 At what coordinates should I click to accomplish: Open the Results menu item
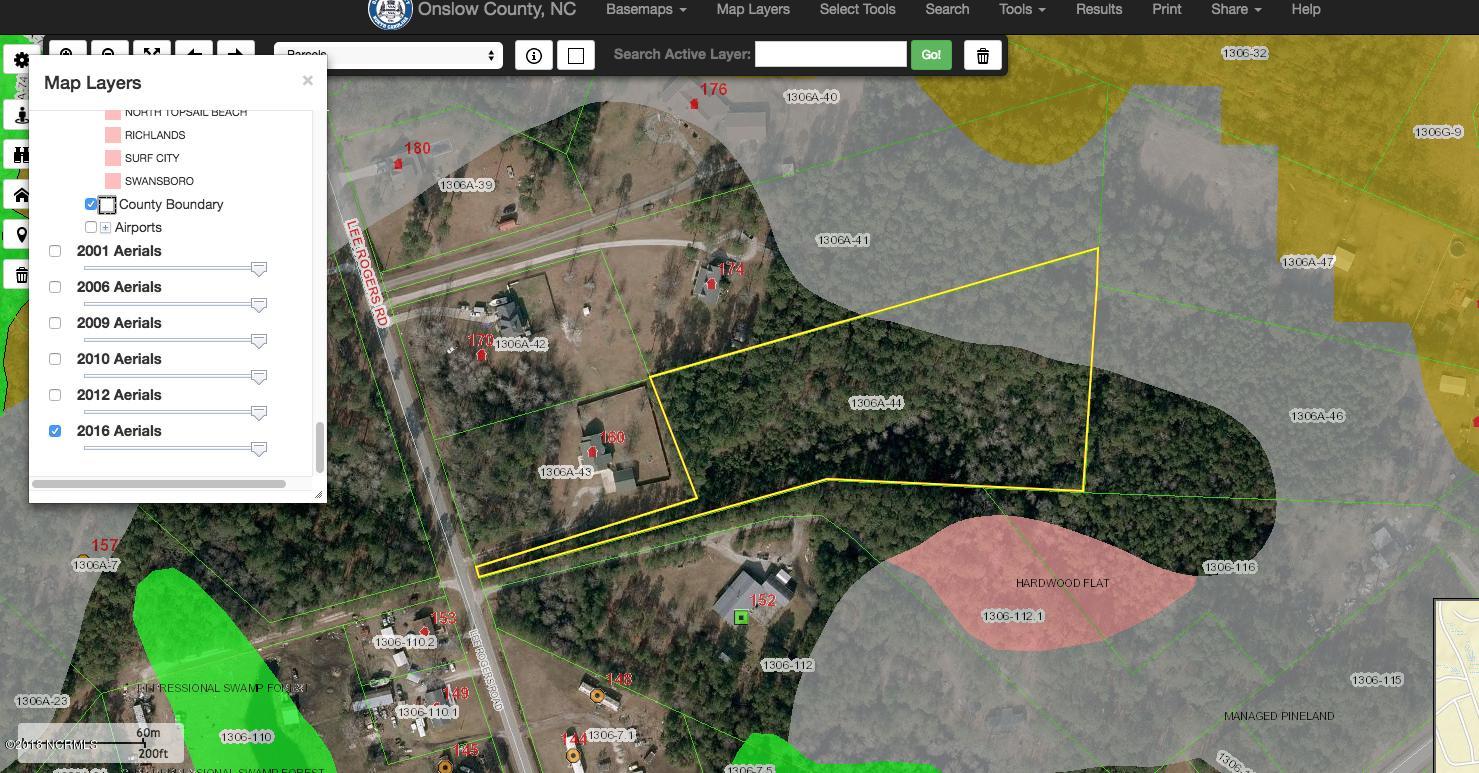click(1099, 9)
